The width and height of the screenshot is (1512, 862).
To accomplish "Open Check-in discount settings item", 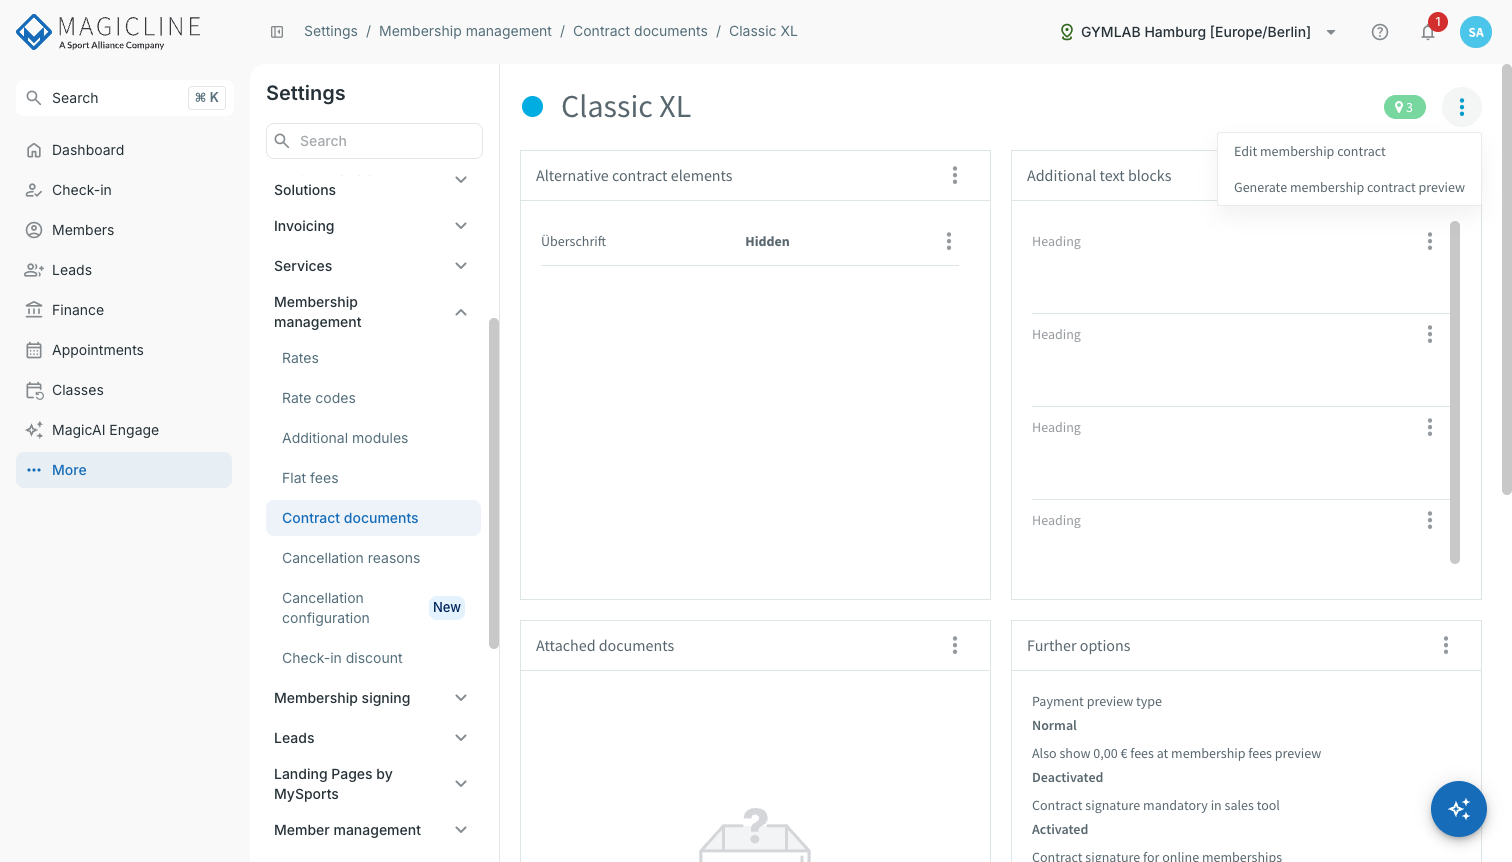I will pos(373,658).
